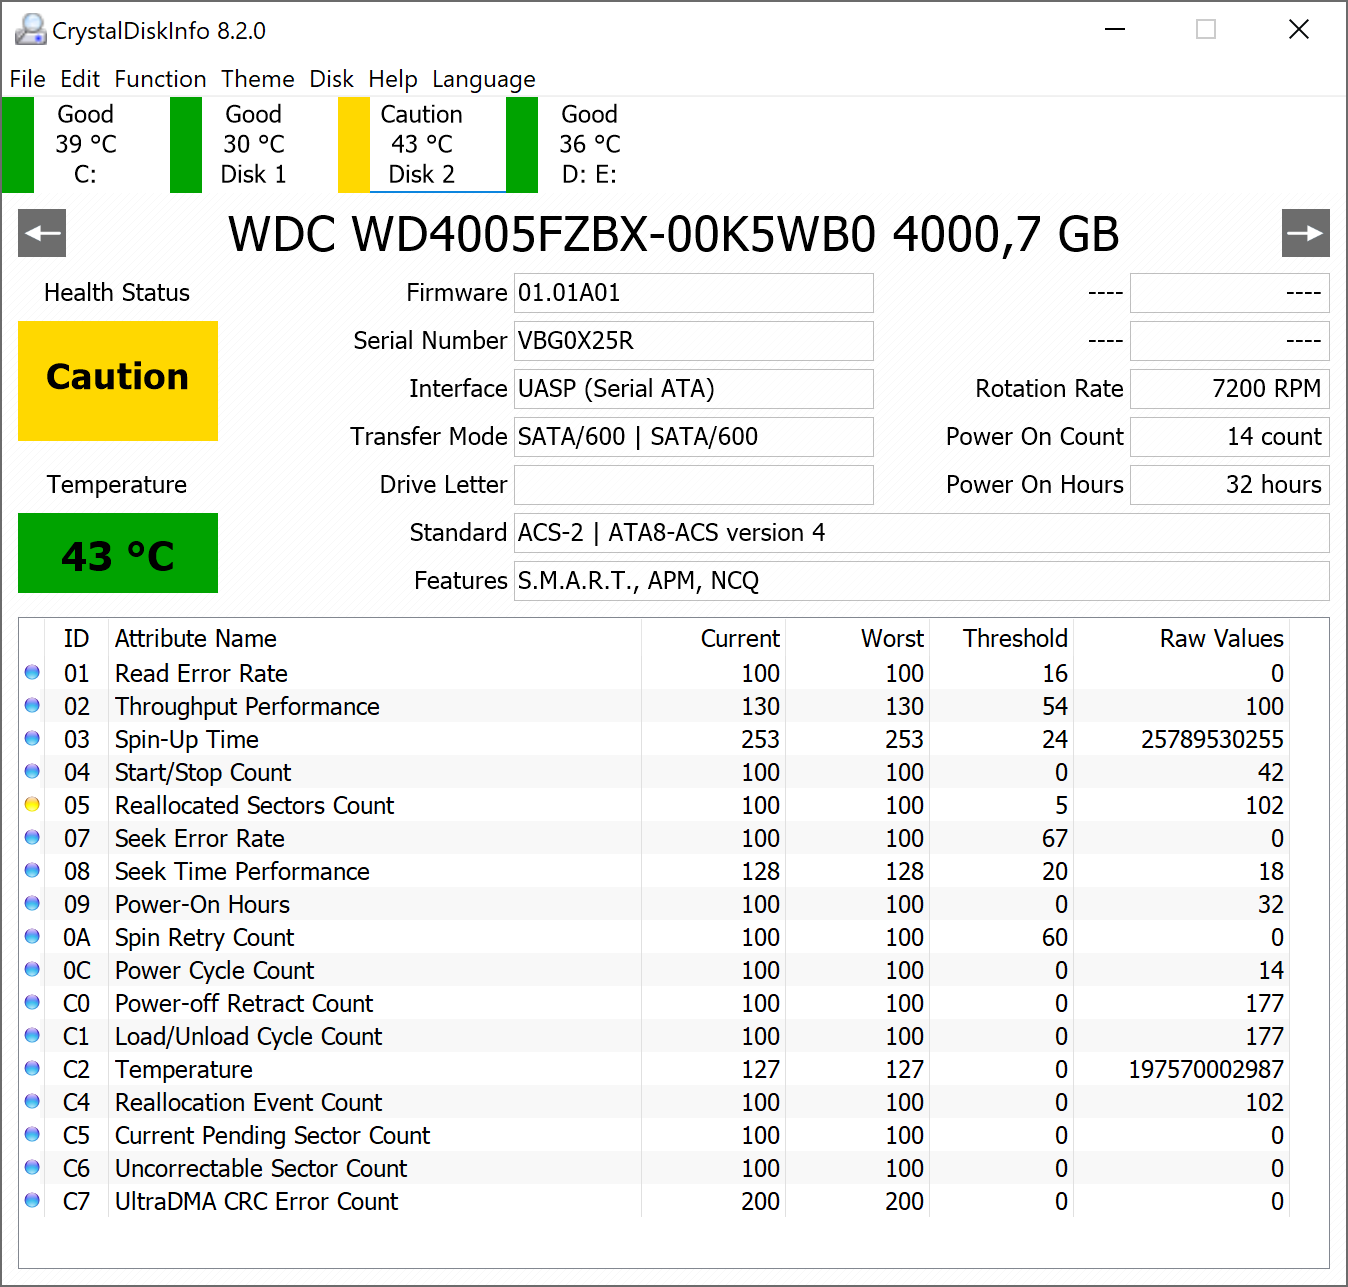Click status dot for Power Cycle Count
Screen dimensions: 1348x1287
tap(32, 970)
